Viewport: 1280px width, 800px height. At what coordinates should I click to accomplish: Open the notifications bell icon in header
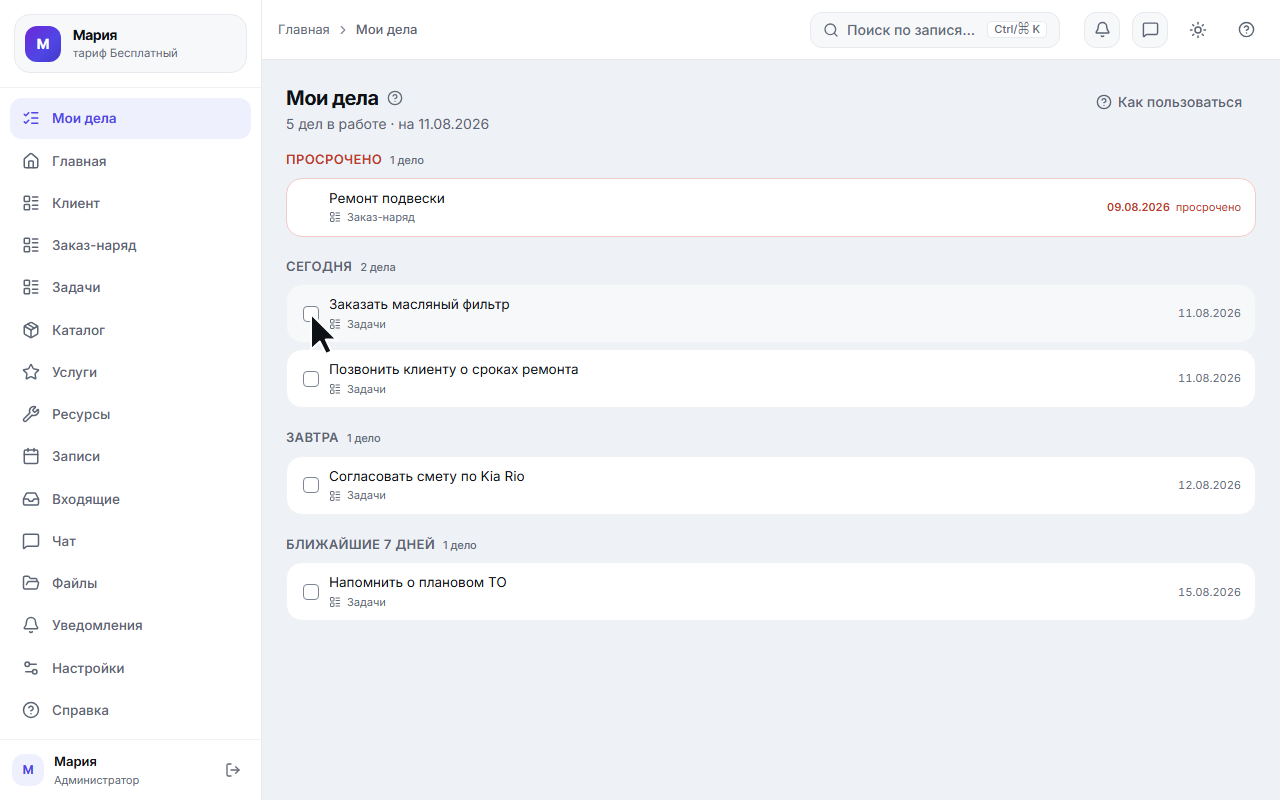point(1102,30)
